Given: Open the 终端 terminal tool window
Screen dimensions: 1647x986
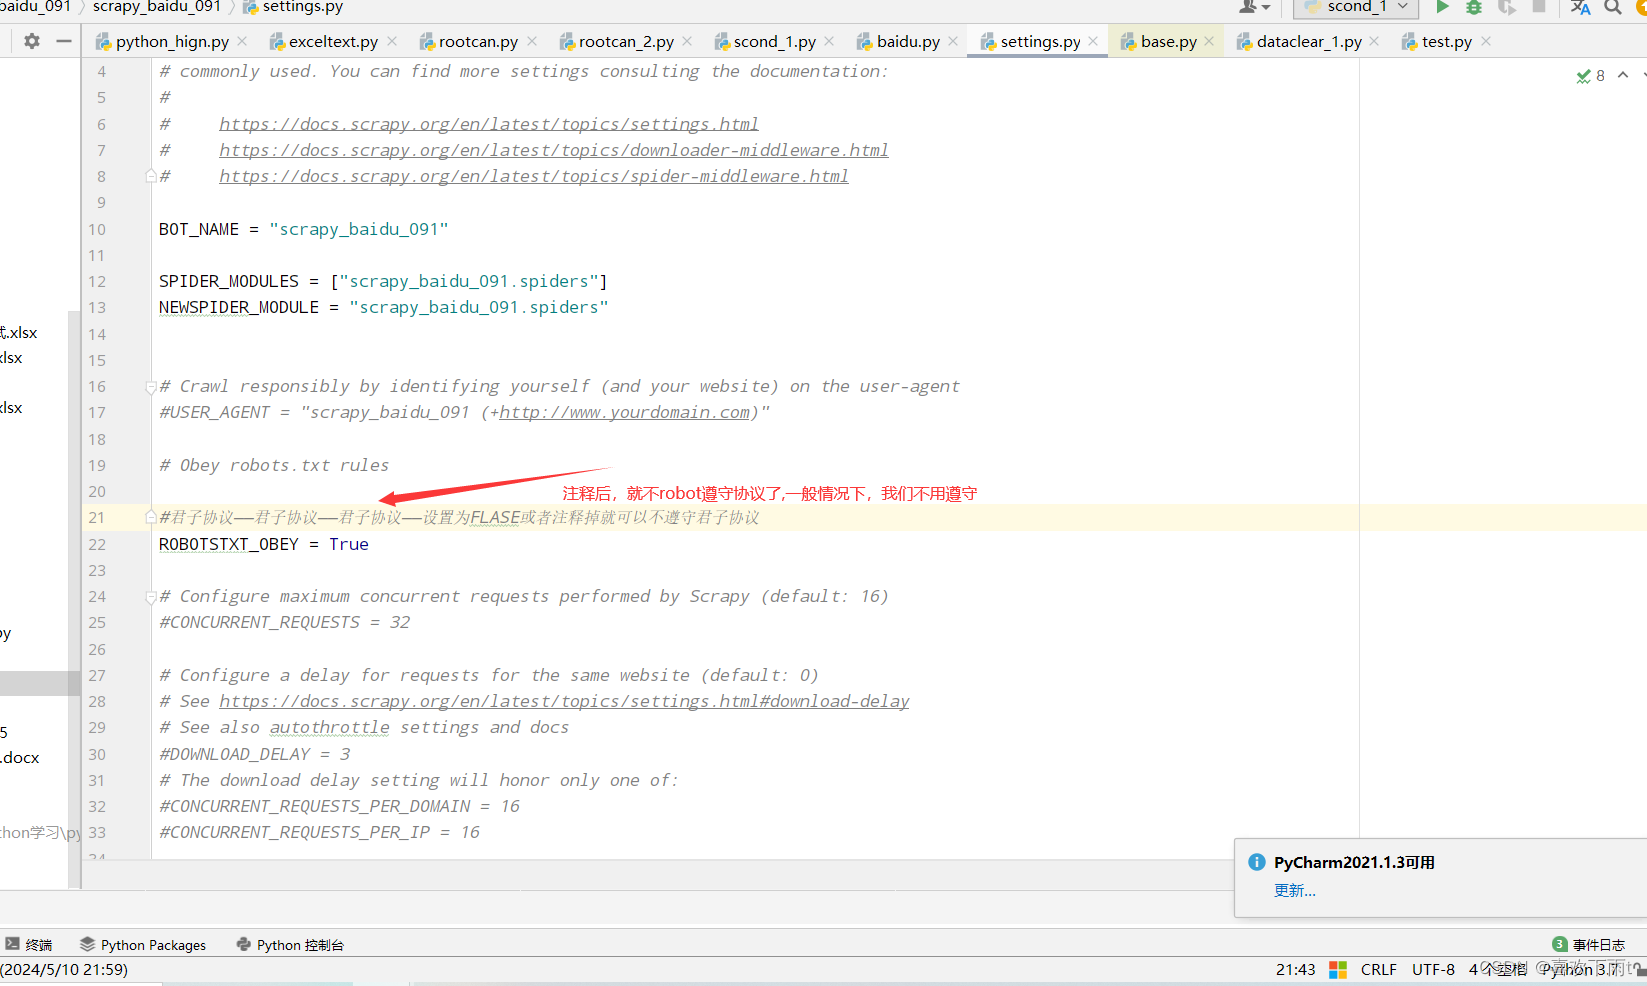Looking at the screenshot, I should pyautogui.click(x=29, y=944).
